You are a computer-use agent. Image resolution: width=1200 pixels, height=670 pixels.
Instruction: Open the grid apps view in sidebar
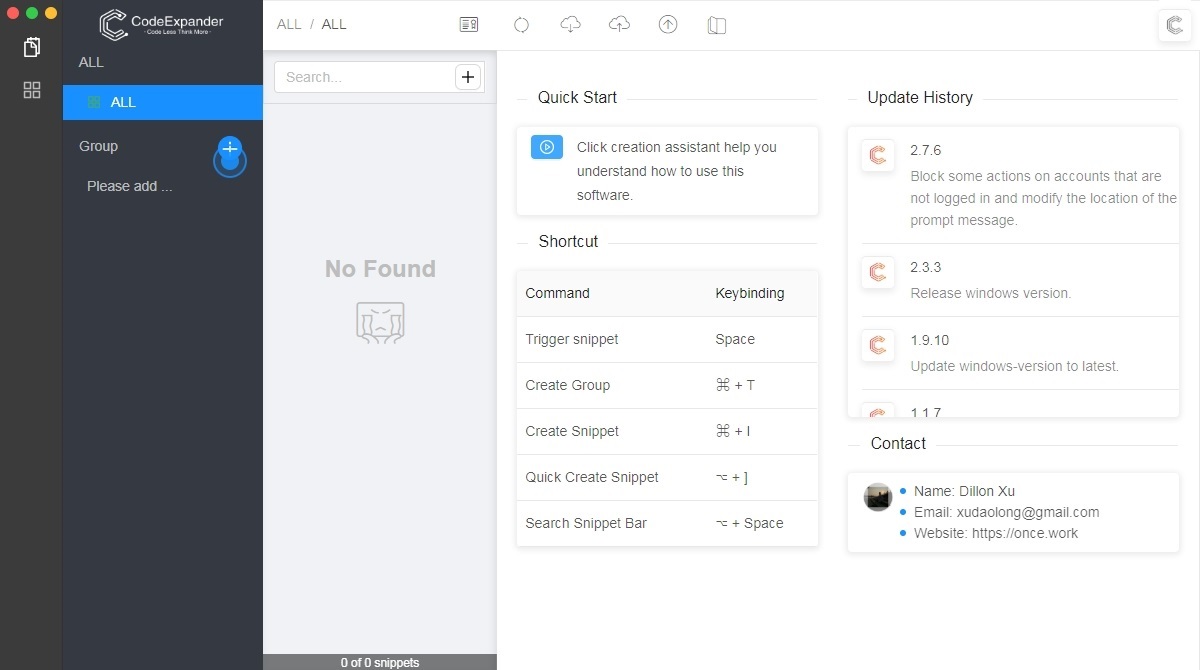[x=32, y=90]
